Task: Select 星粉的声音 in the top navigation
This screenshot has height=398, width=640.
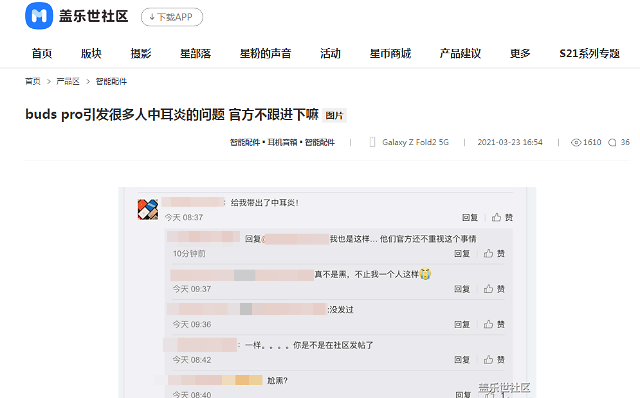Action: (265, 53)
